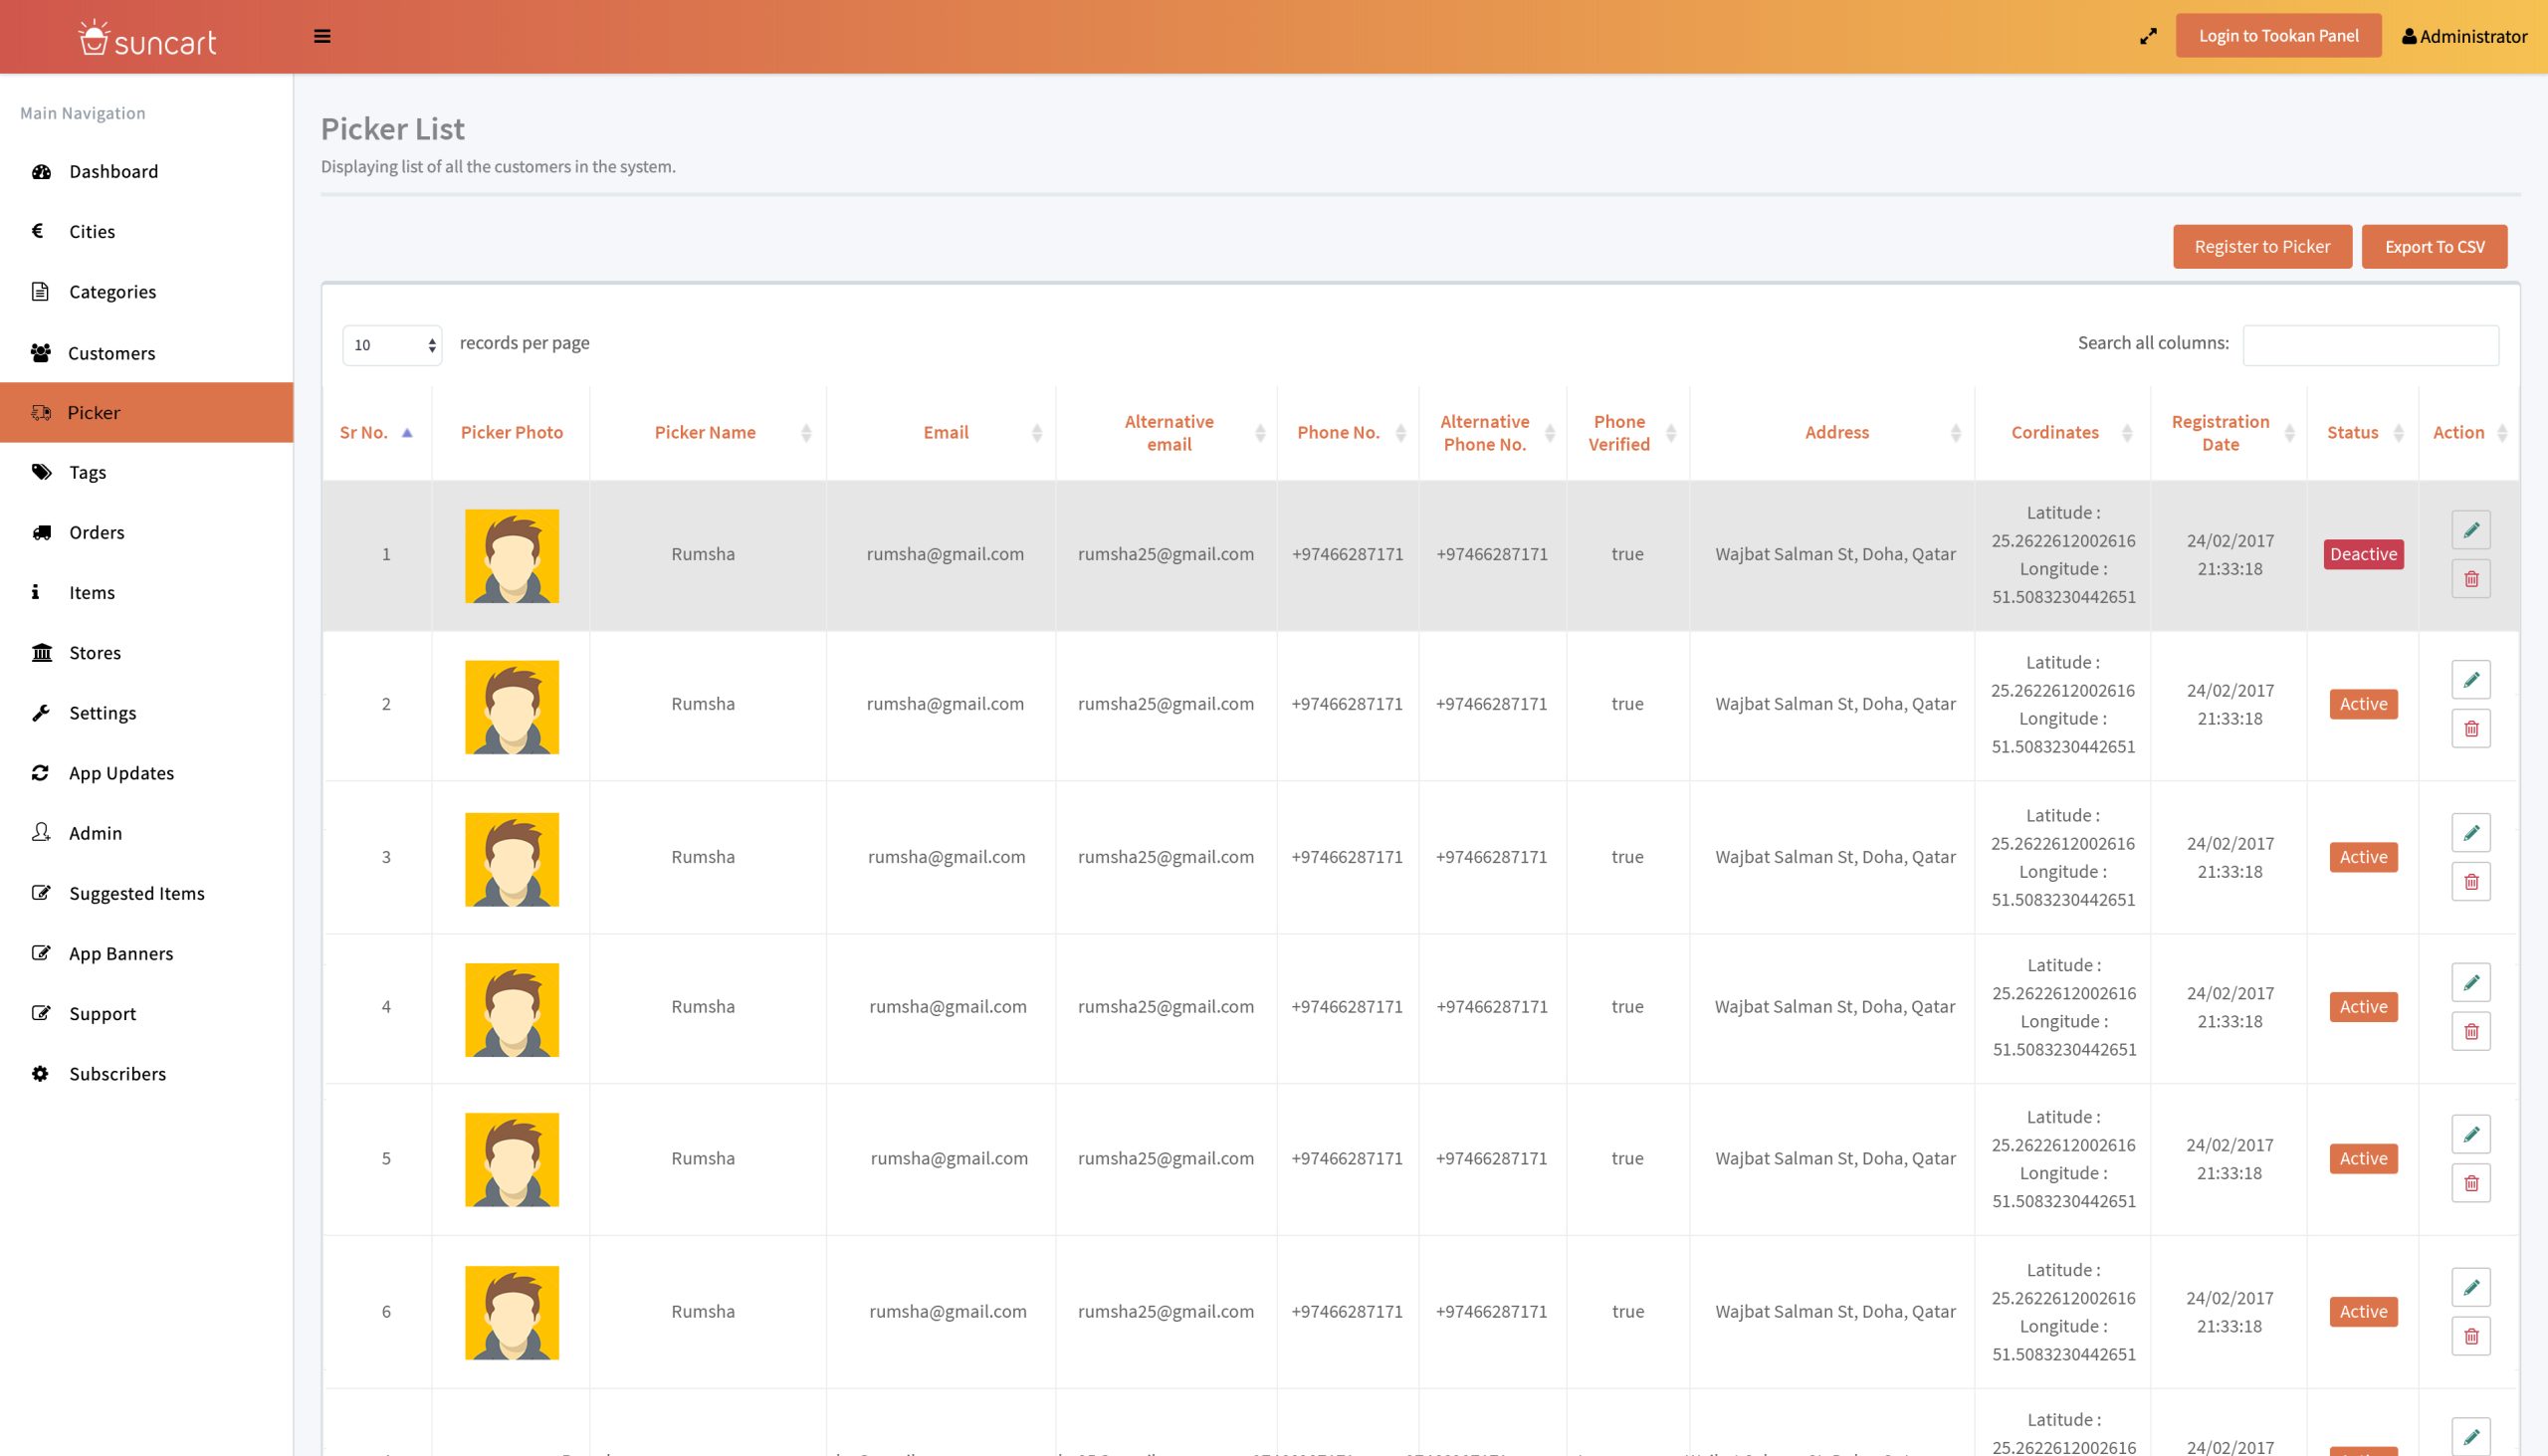The height and width of the screenshot is (1456, 2548).
Task: Click the suncart logo
Action: (147, 38)
